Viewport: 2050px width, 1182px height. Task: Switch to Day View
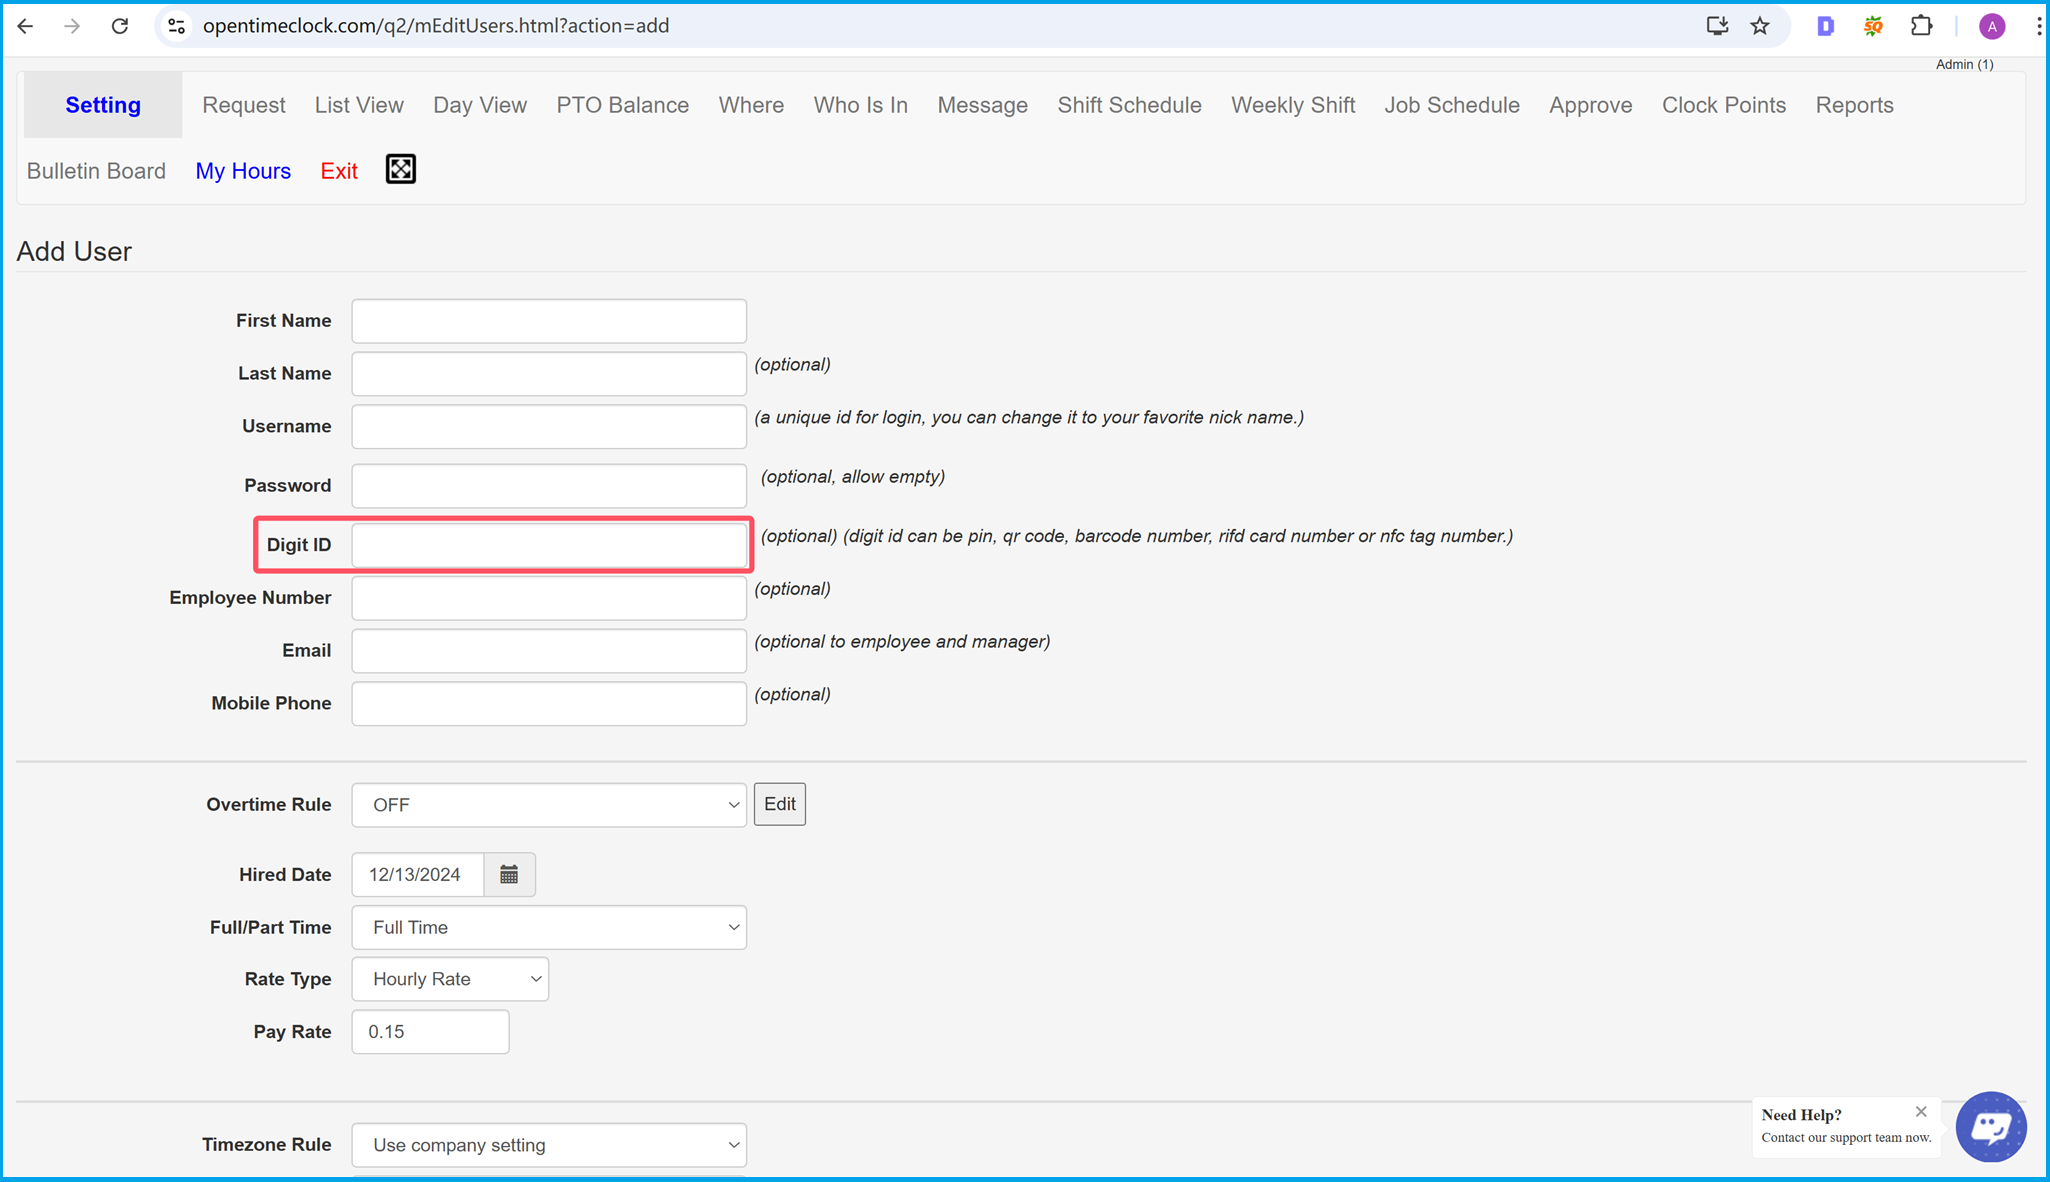480,105
